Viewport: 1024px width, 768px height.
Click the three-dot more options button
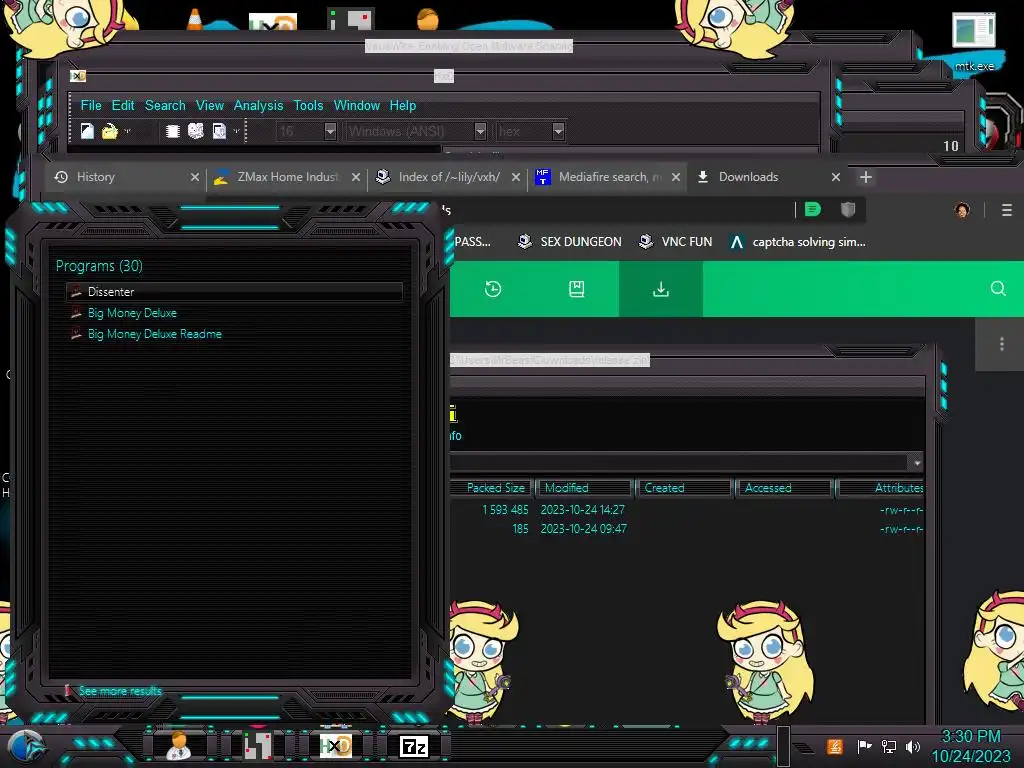click(x=1001, y=344)
